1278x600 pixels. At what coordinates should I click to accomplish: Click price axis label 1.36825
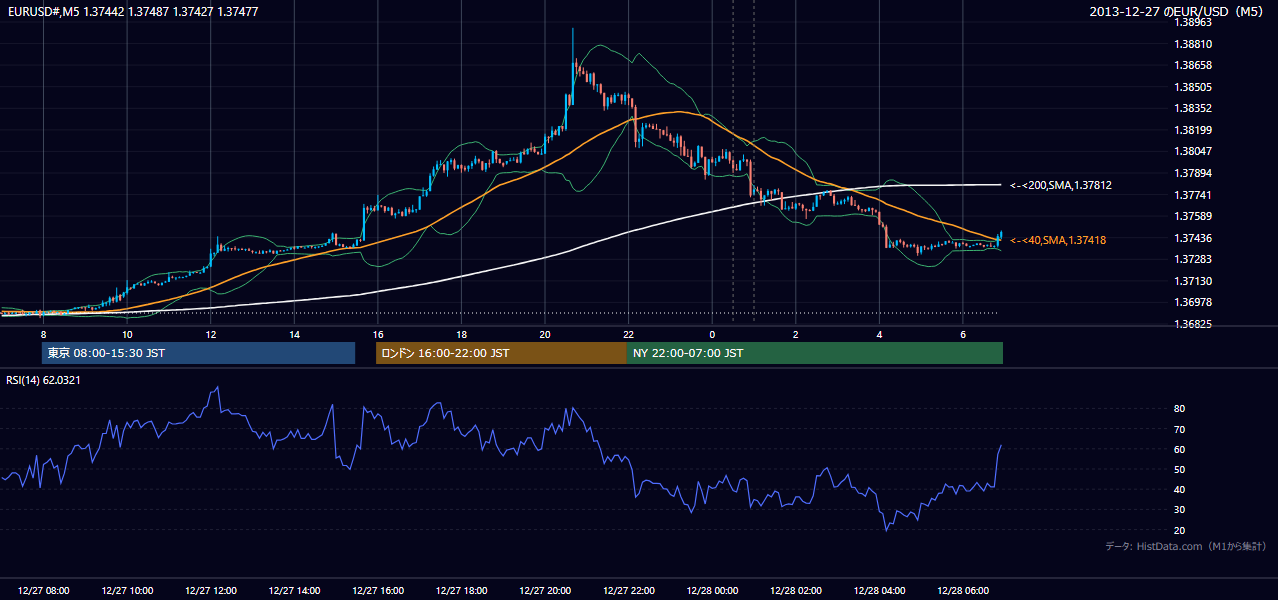coord(1193,324)
